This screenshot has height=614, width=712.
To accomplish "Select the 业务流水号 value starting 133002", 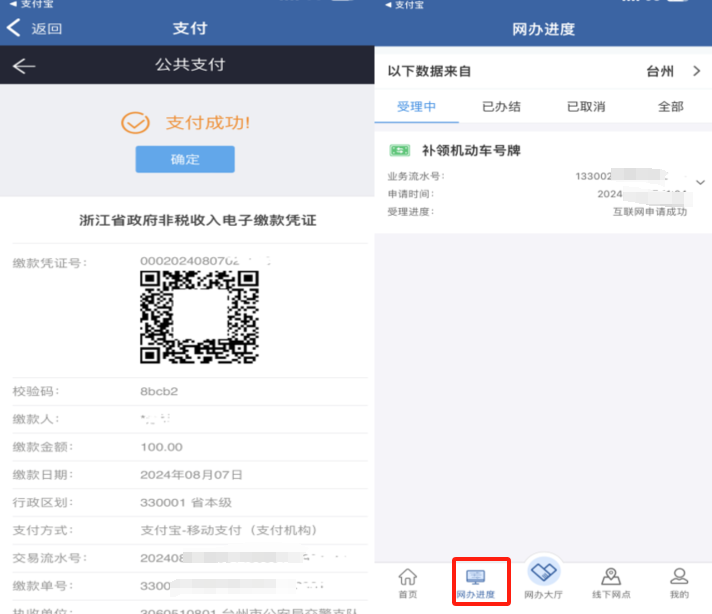I will [x=621, y=176].
